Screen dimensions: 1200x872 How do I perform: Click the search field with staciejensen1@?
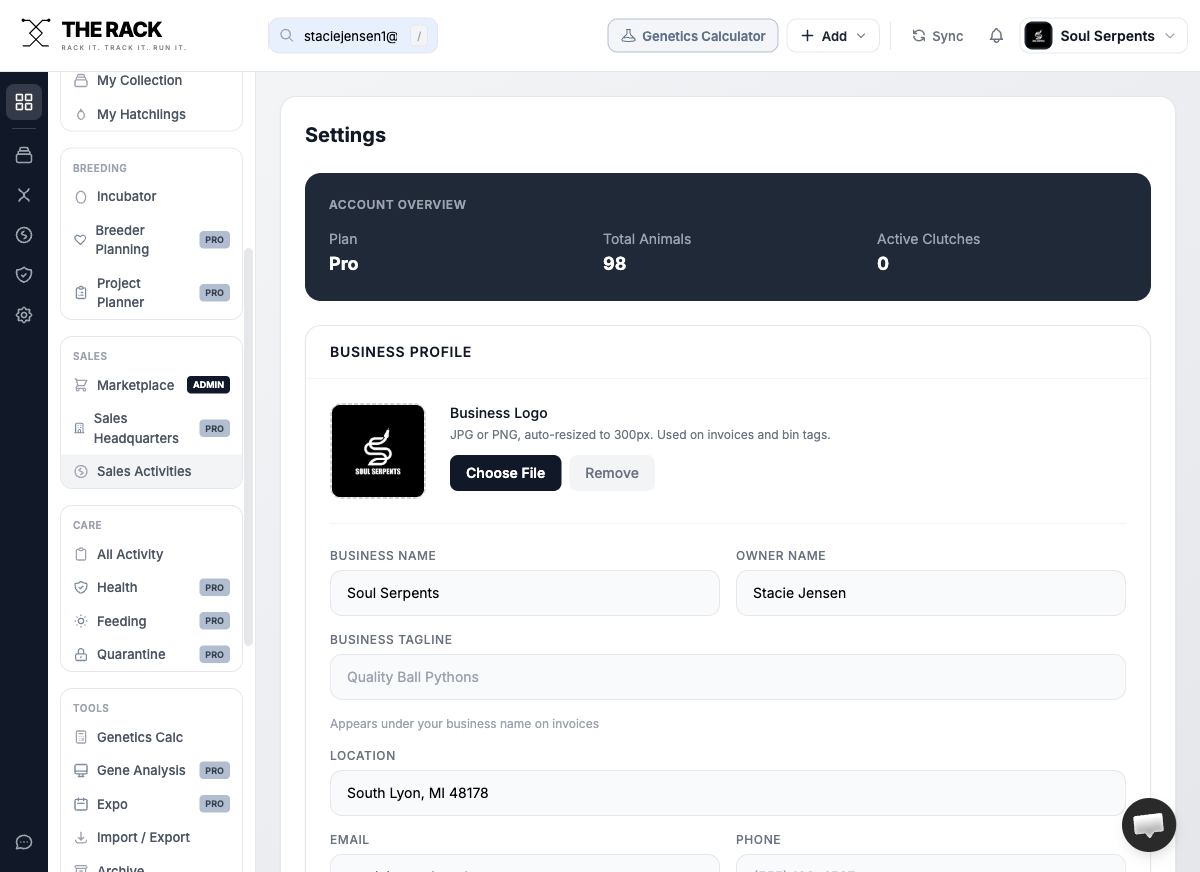tap(352, 36)
